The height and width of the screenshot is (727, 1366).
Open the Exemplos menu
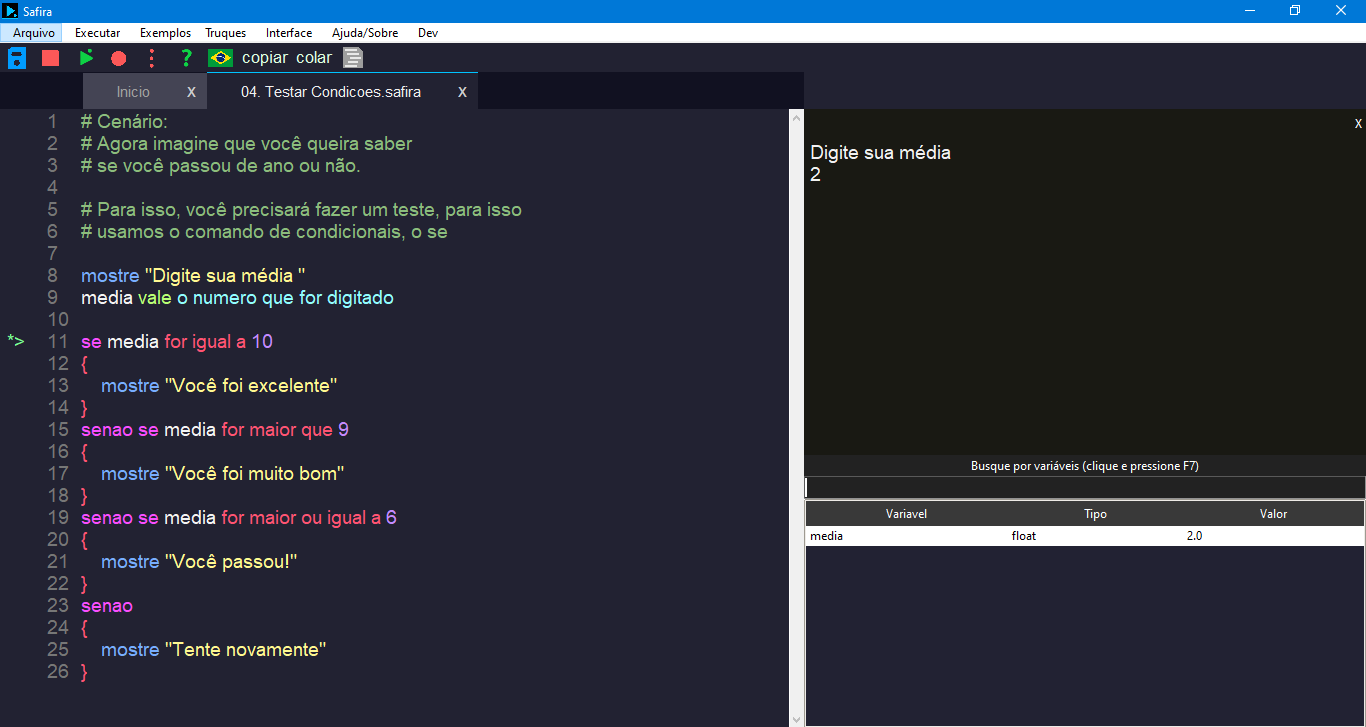coord(165,33)
